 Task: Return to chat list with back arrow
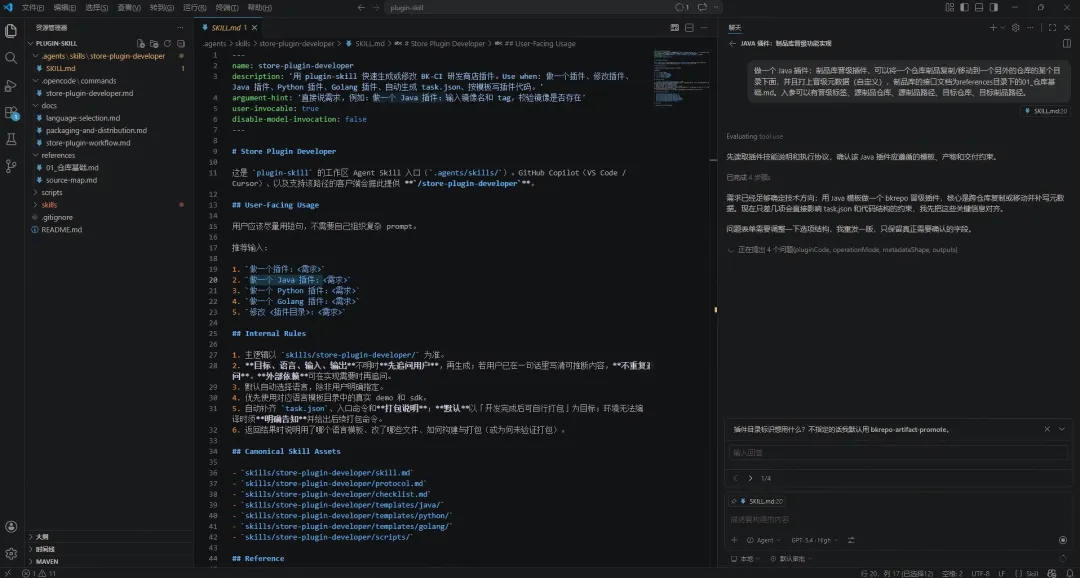(x=731, y=43)
